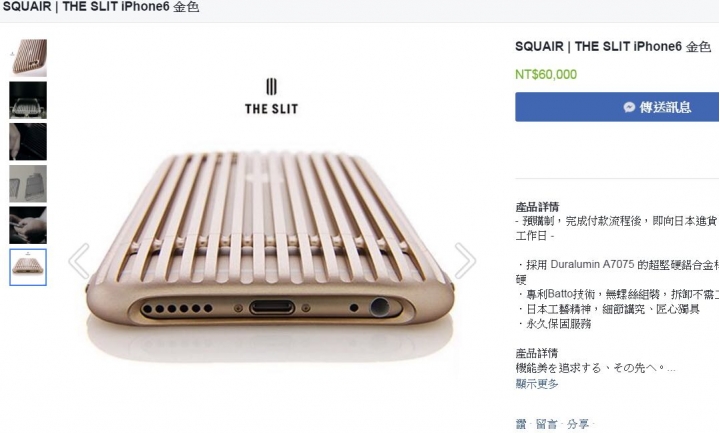
Task: Send message via 傳送訊息 button
Action: tap(617, 107)
